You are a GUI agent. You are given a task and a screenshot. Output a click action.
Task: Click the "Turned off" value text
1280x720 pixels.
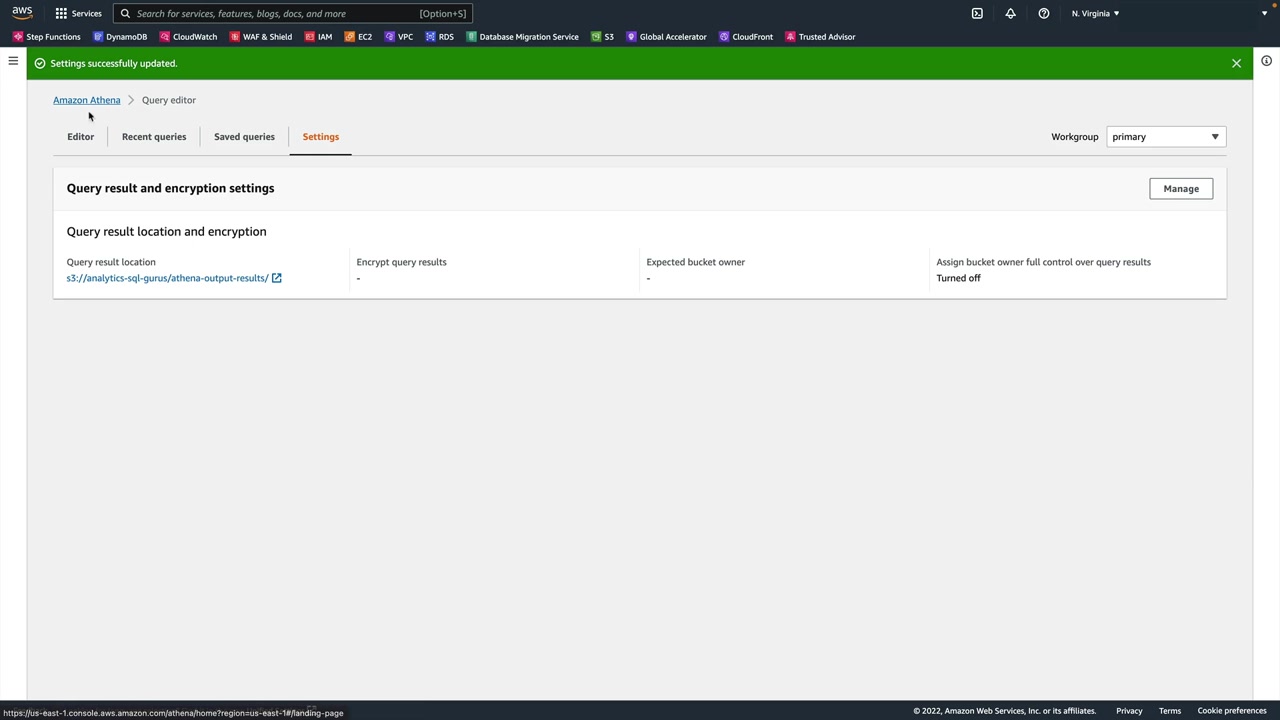pos(959,278)
